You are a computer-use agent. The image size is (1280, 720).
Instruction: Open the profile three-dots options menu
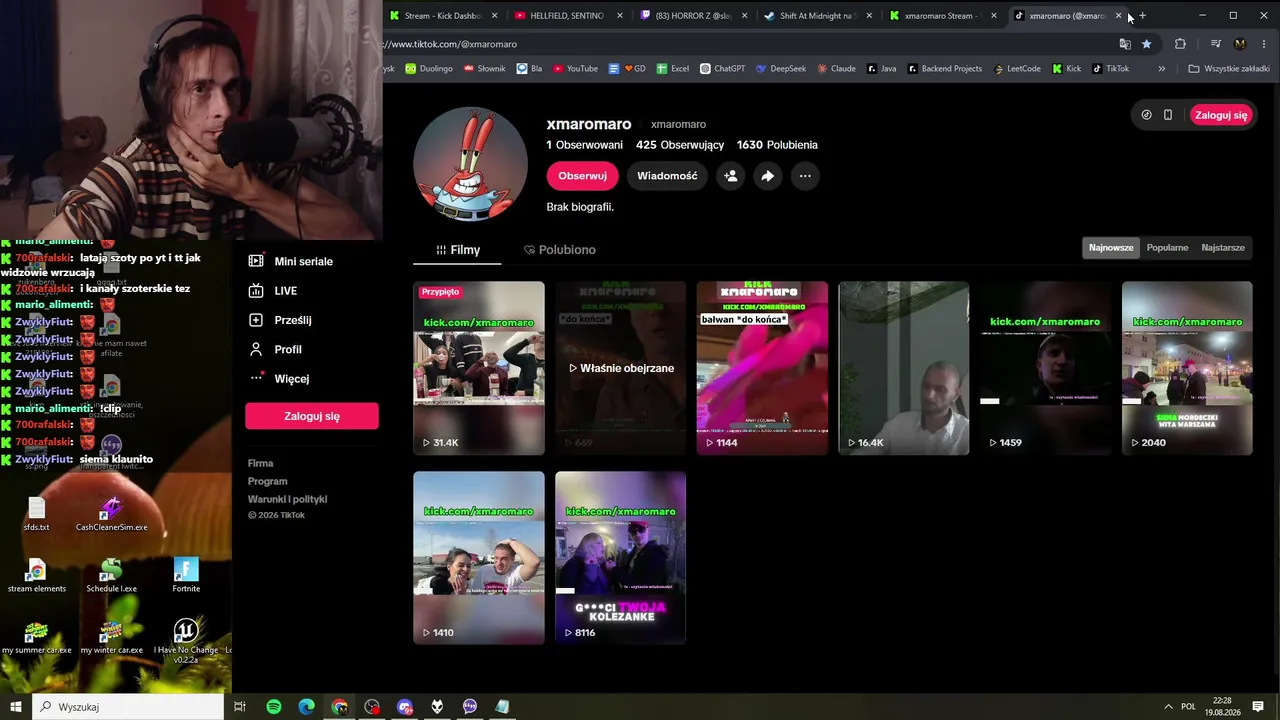tap(805, 176)
